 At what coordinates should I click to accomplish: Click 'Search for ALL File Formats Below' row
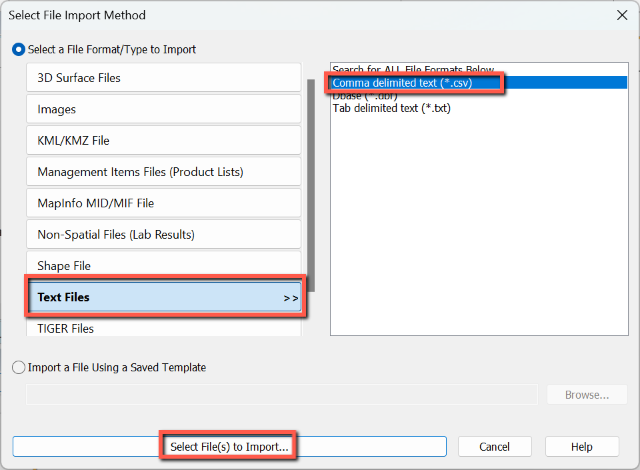coord(479,69)
